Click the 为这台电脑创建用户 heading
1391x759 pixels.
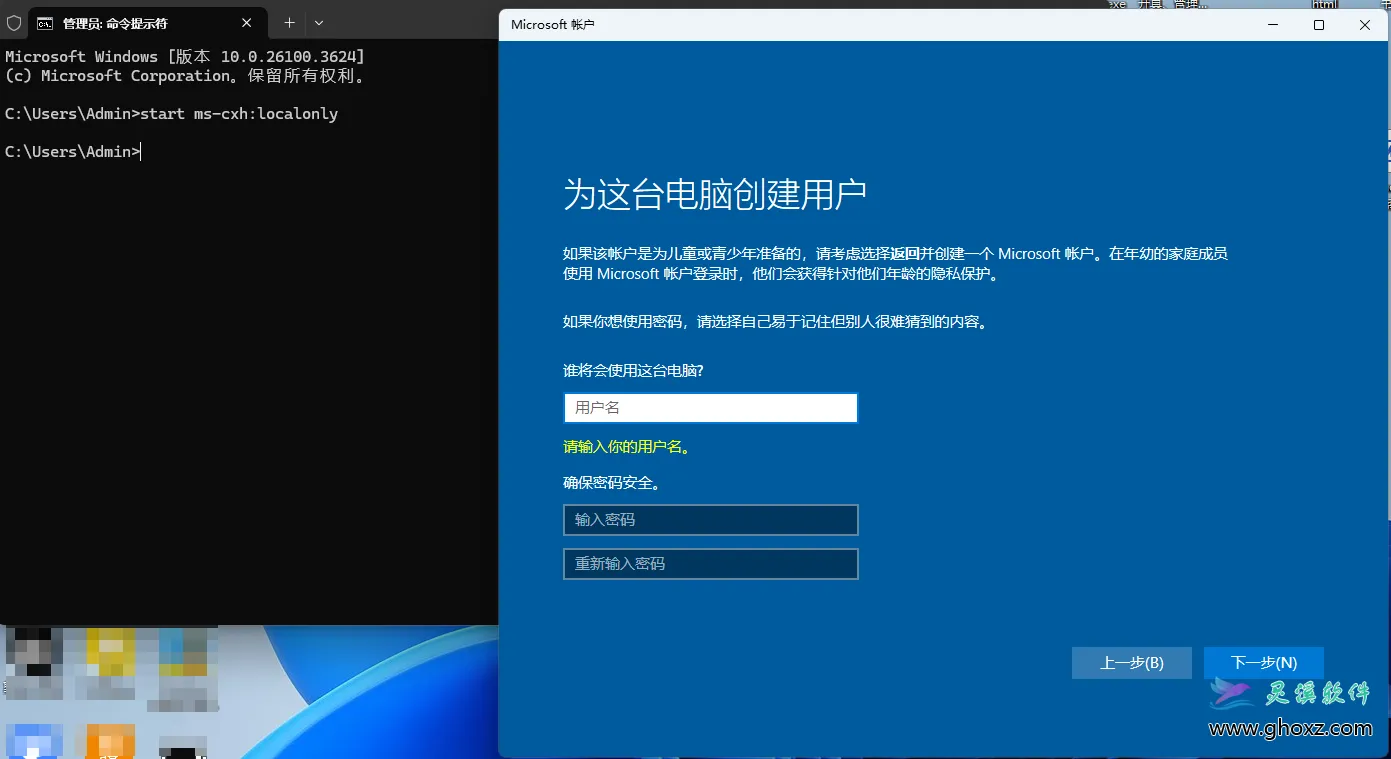714,194
